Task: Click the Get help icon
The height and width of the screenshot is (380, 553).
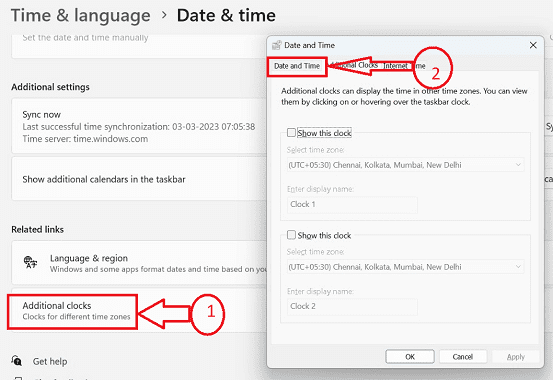Action: click(17, 361)
